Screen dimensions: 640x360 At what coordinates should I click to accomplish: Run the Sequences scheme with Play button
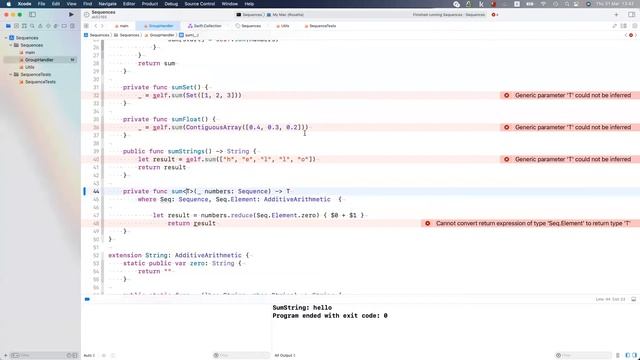pos(71,14)
